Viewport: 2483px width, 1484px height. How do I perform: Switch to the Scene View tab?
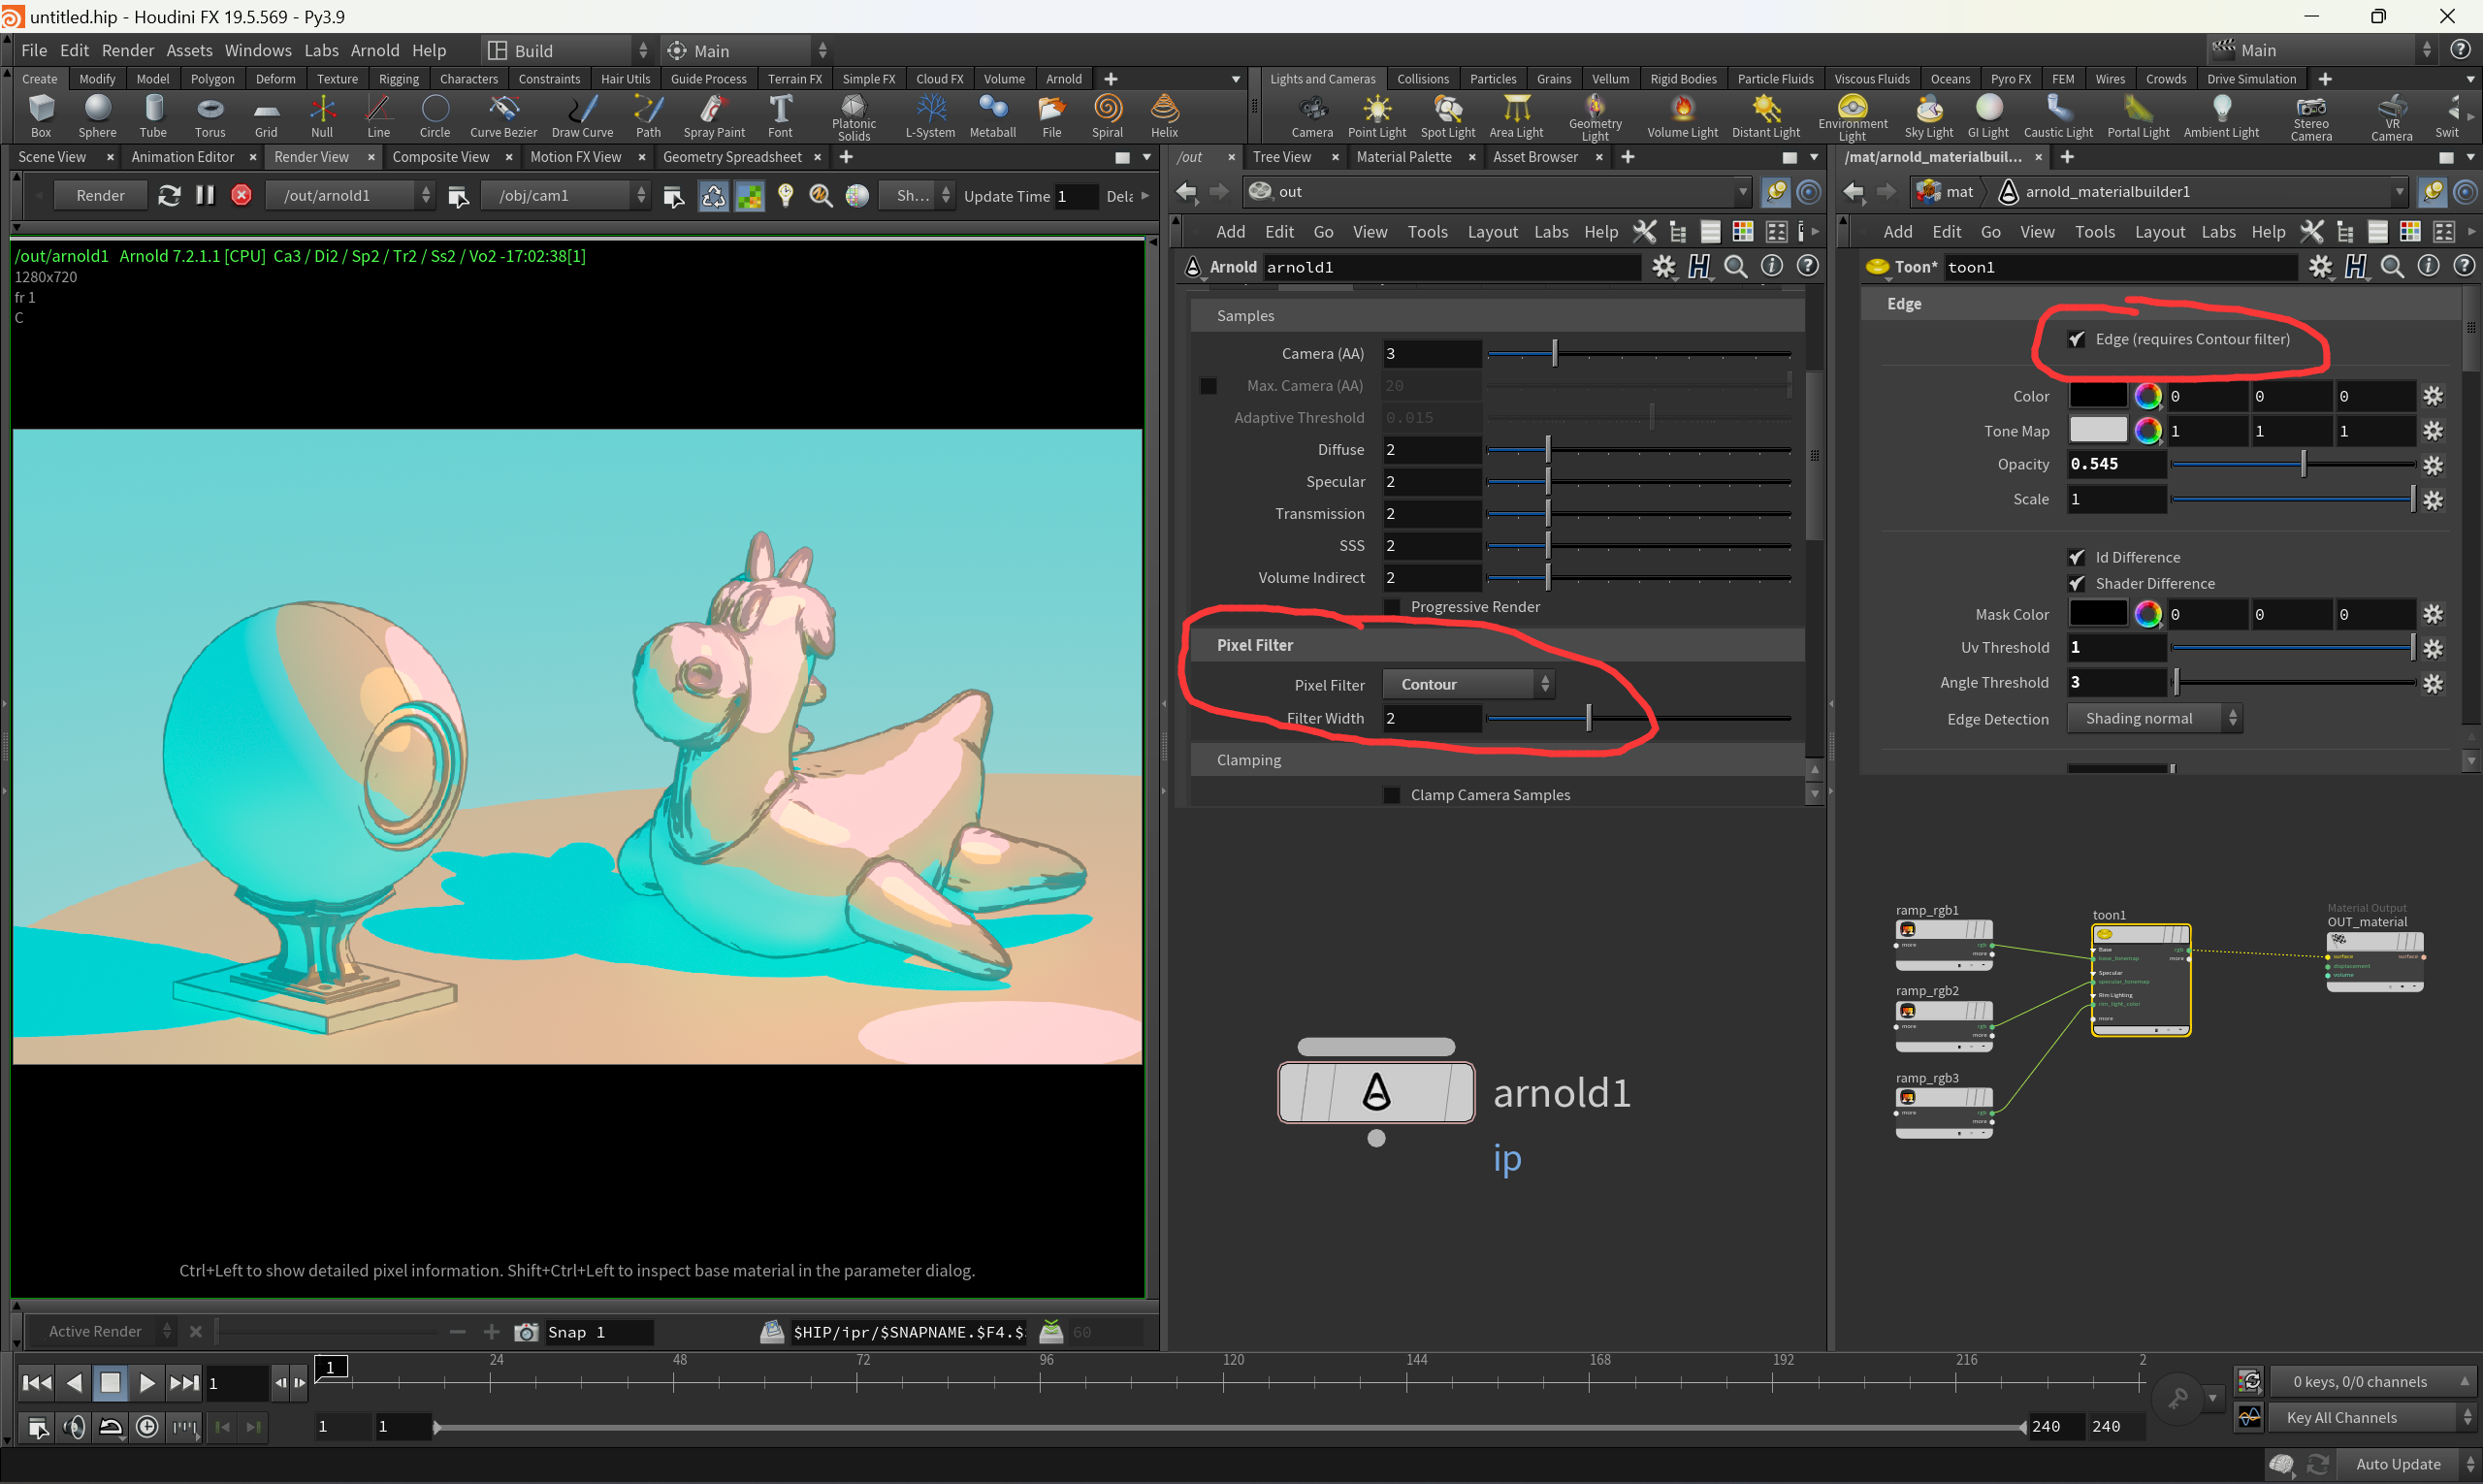[x=52, y=157]
